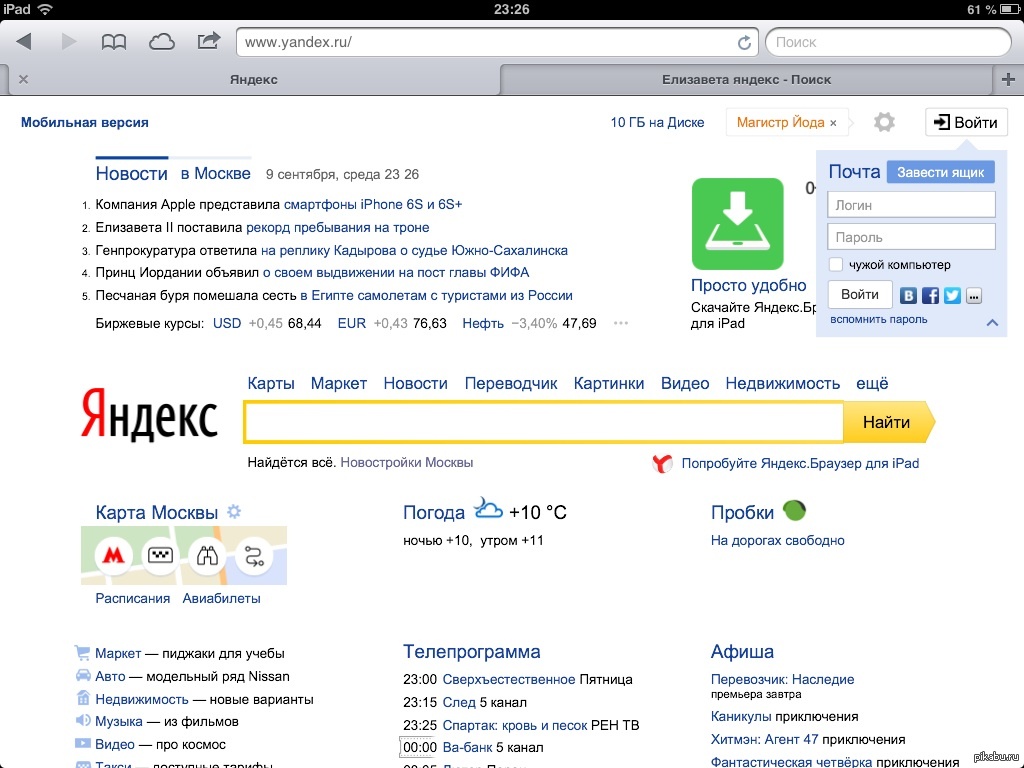The width and height of the screenshot is (1024, 768).
Task: Tap the Safari forward arrow
Action: (x=68, y=42)
